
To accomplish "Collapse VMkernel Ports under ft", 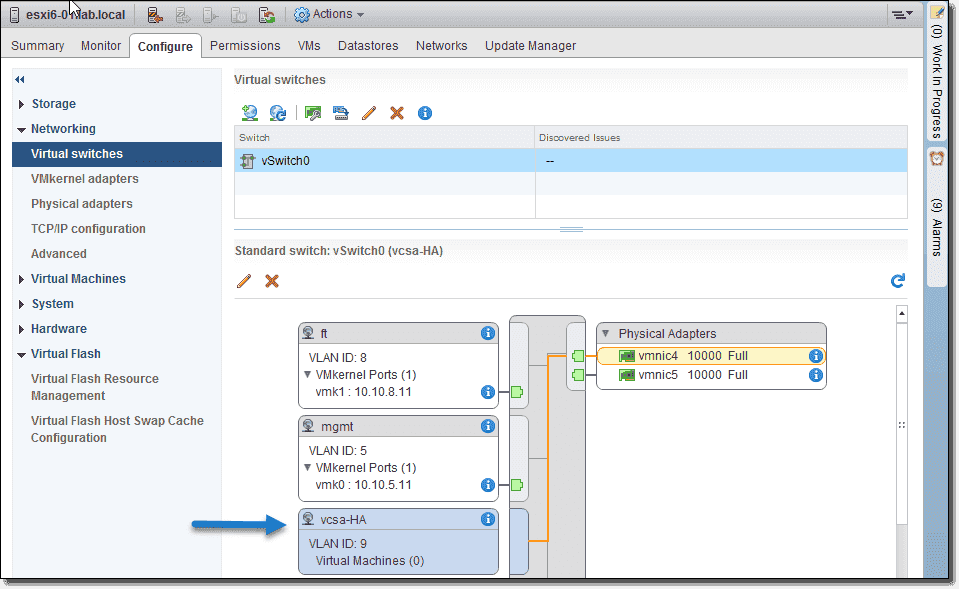I will tap(308, 374).
